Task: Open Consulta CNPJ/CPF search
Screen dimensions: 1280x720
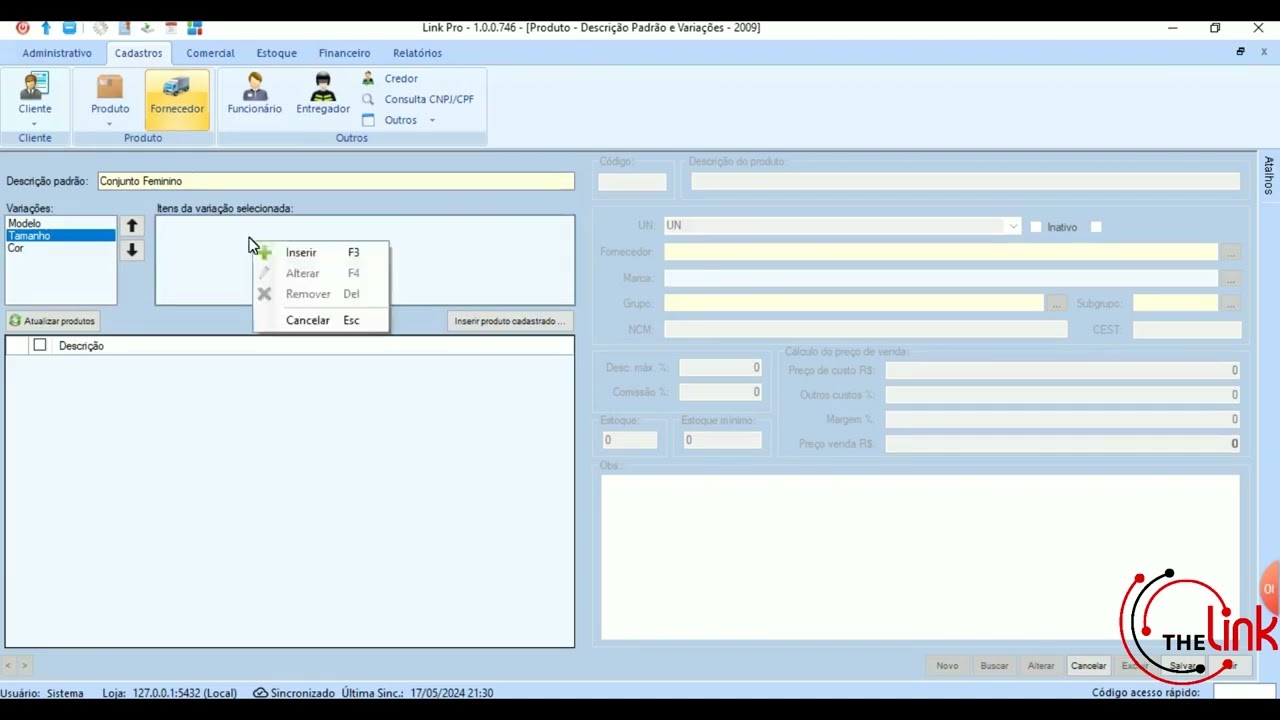Action: click(x=417, y=99)
